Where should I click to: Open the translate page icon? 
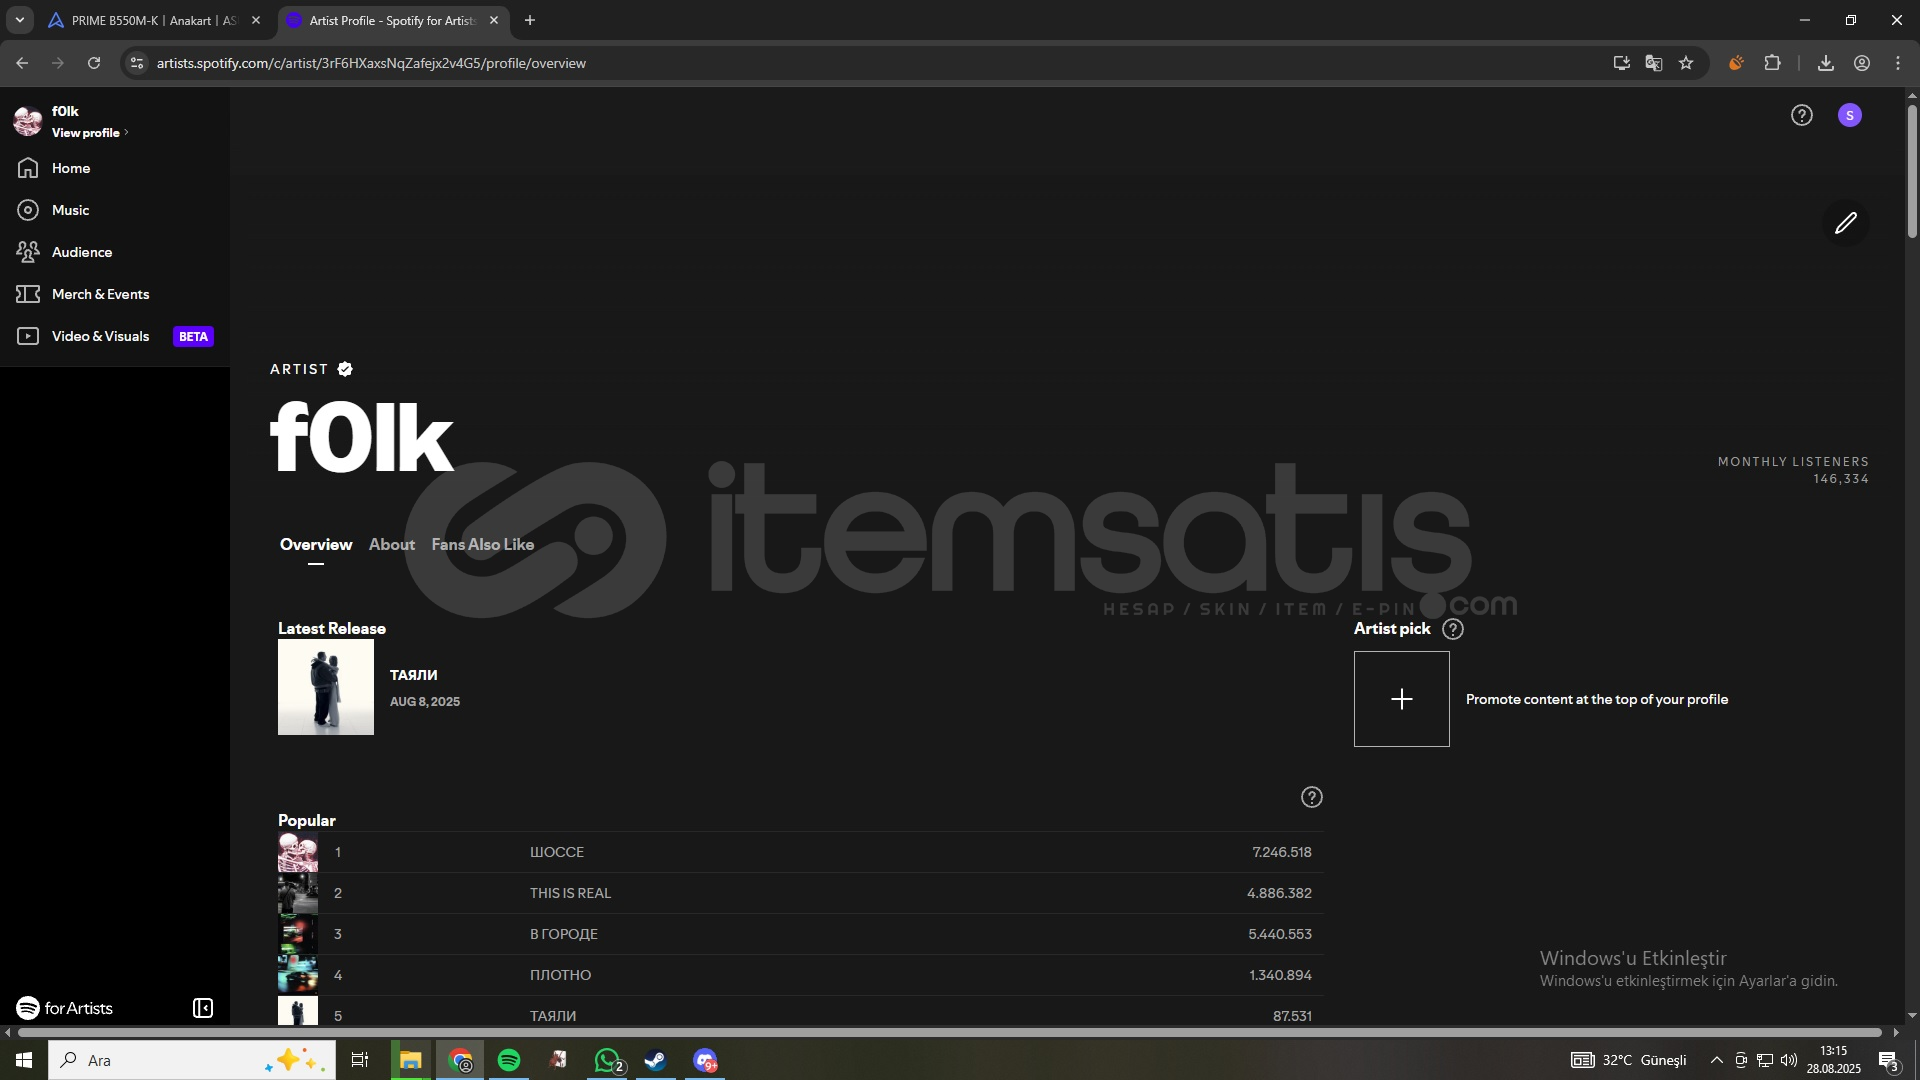click(x=1654, y=63)
